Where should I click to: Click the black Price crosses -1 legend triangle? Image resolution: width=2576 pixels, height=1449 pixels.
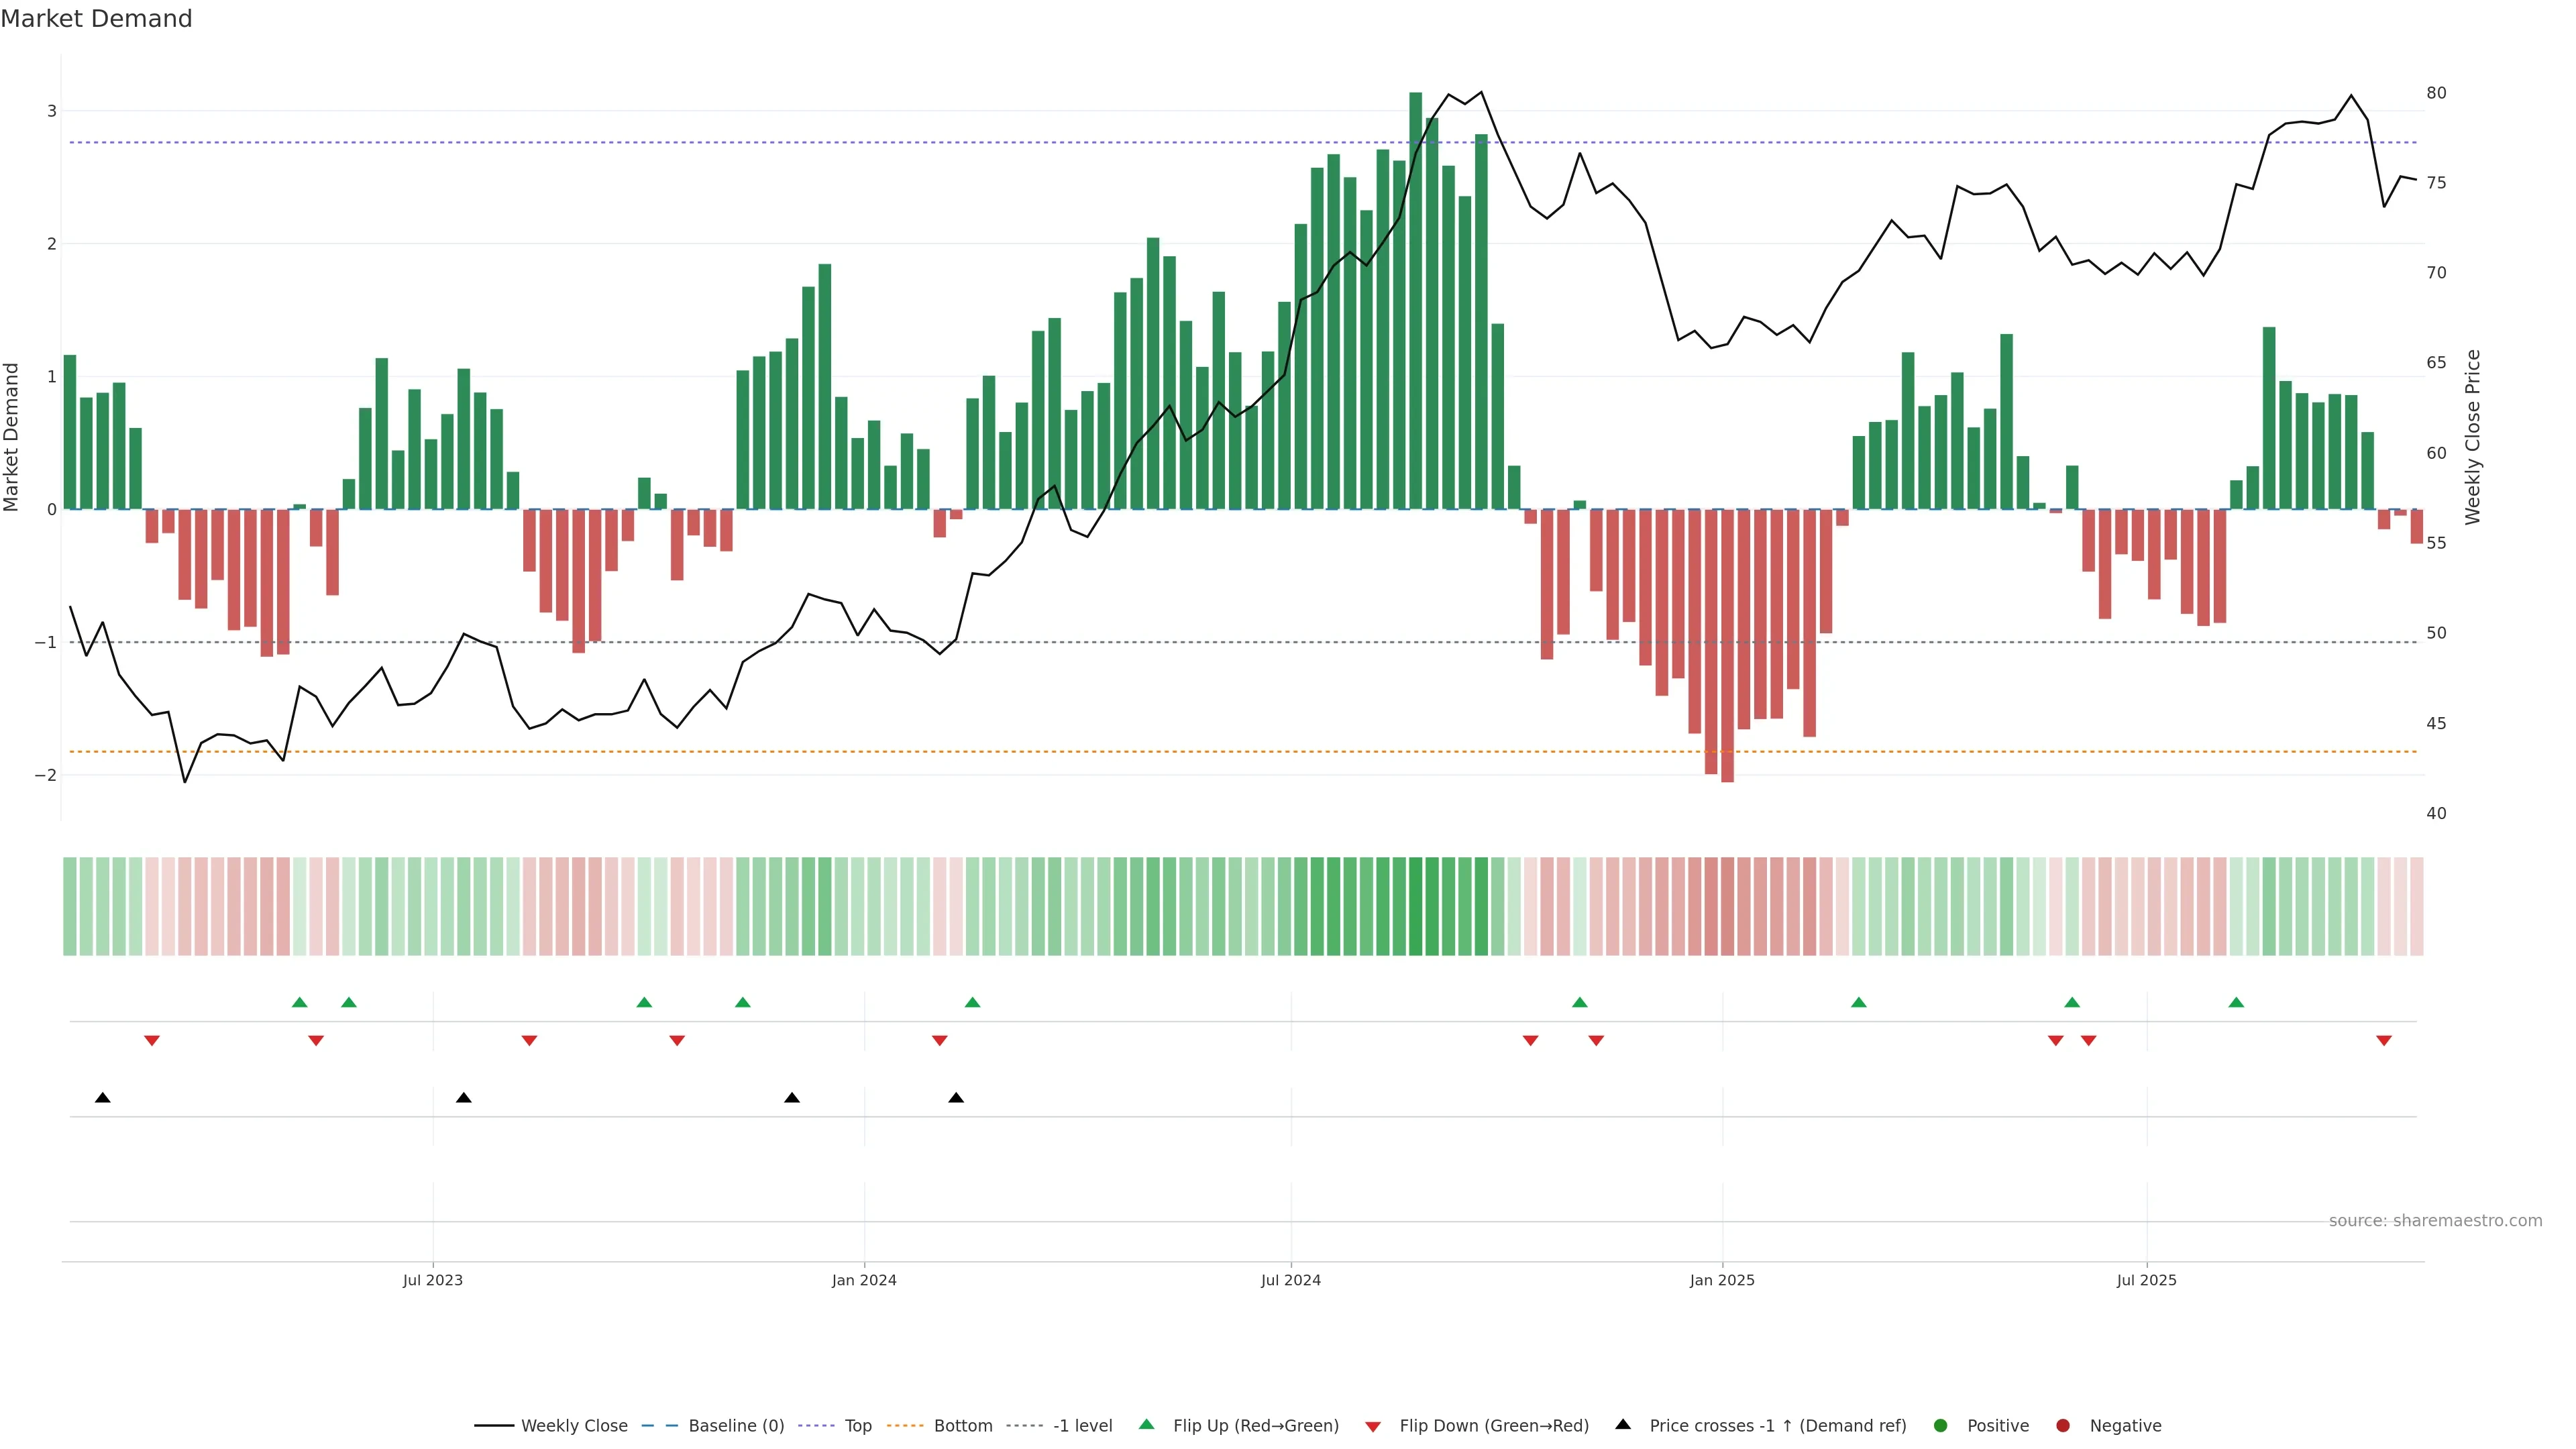pyautogui.click(x=1622, y=1424)
